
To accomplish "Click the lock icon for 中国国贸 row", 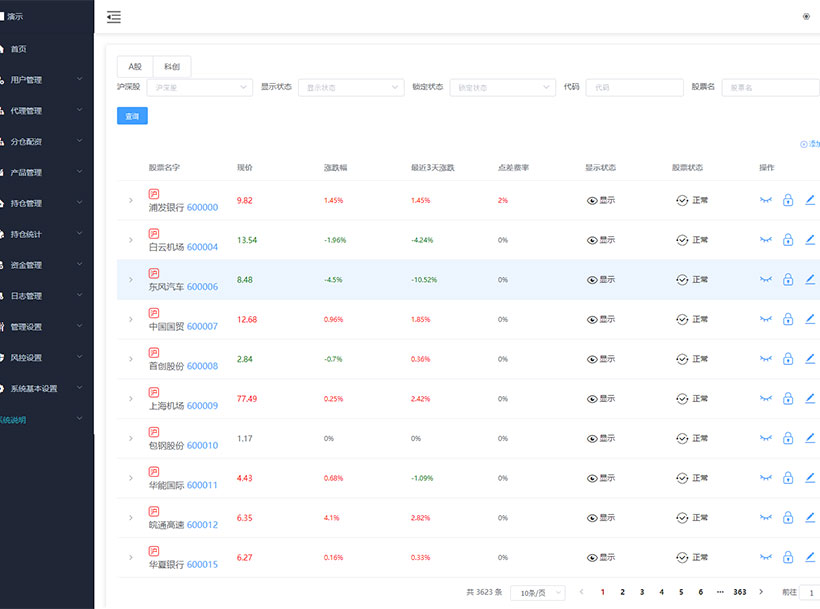I will pyautogui.click(x=788, y=319).
